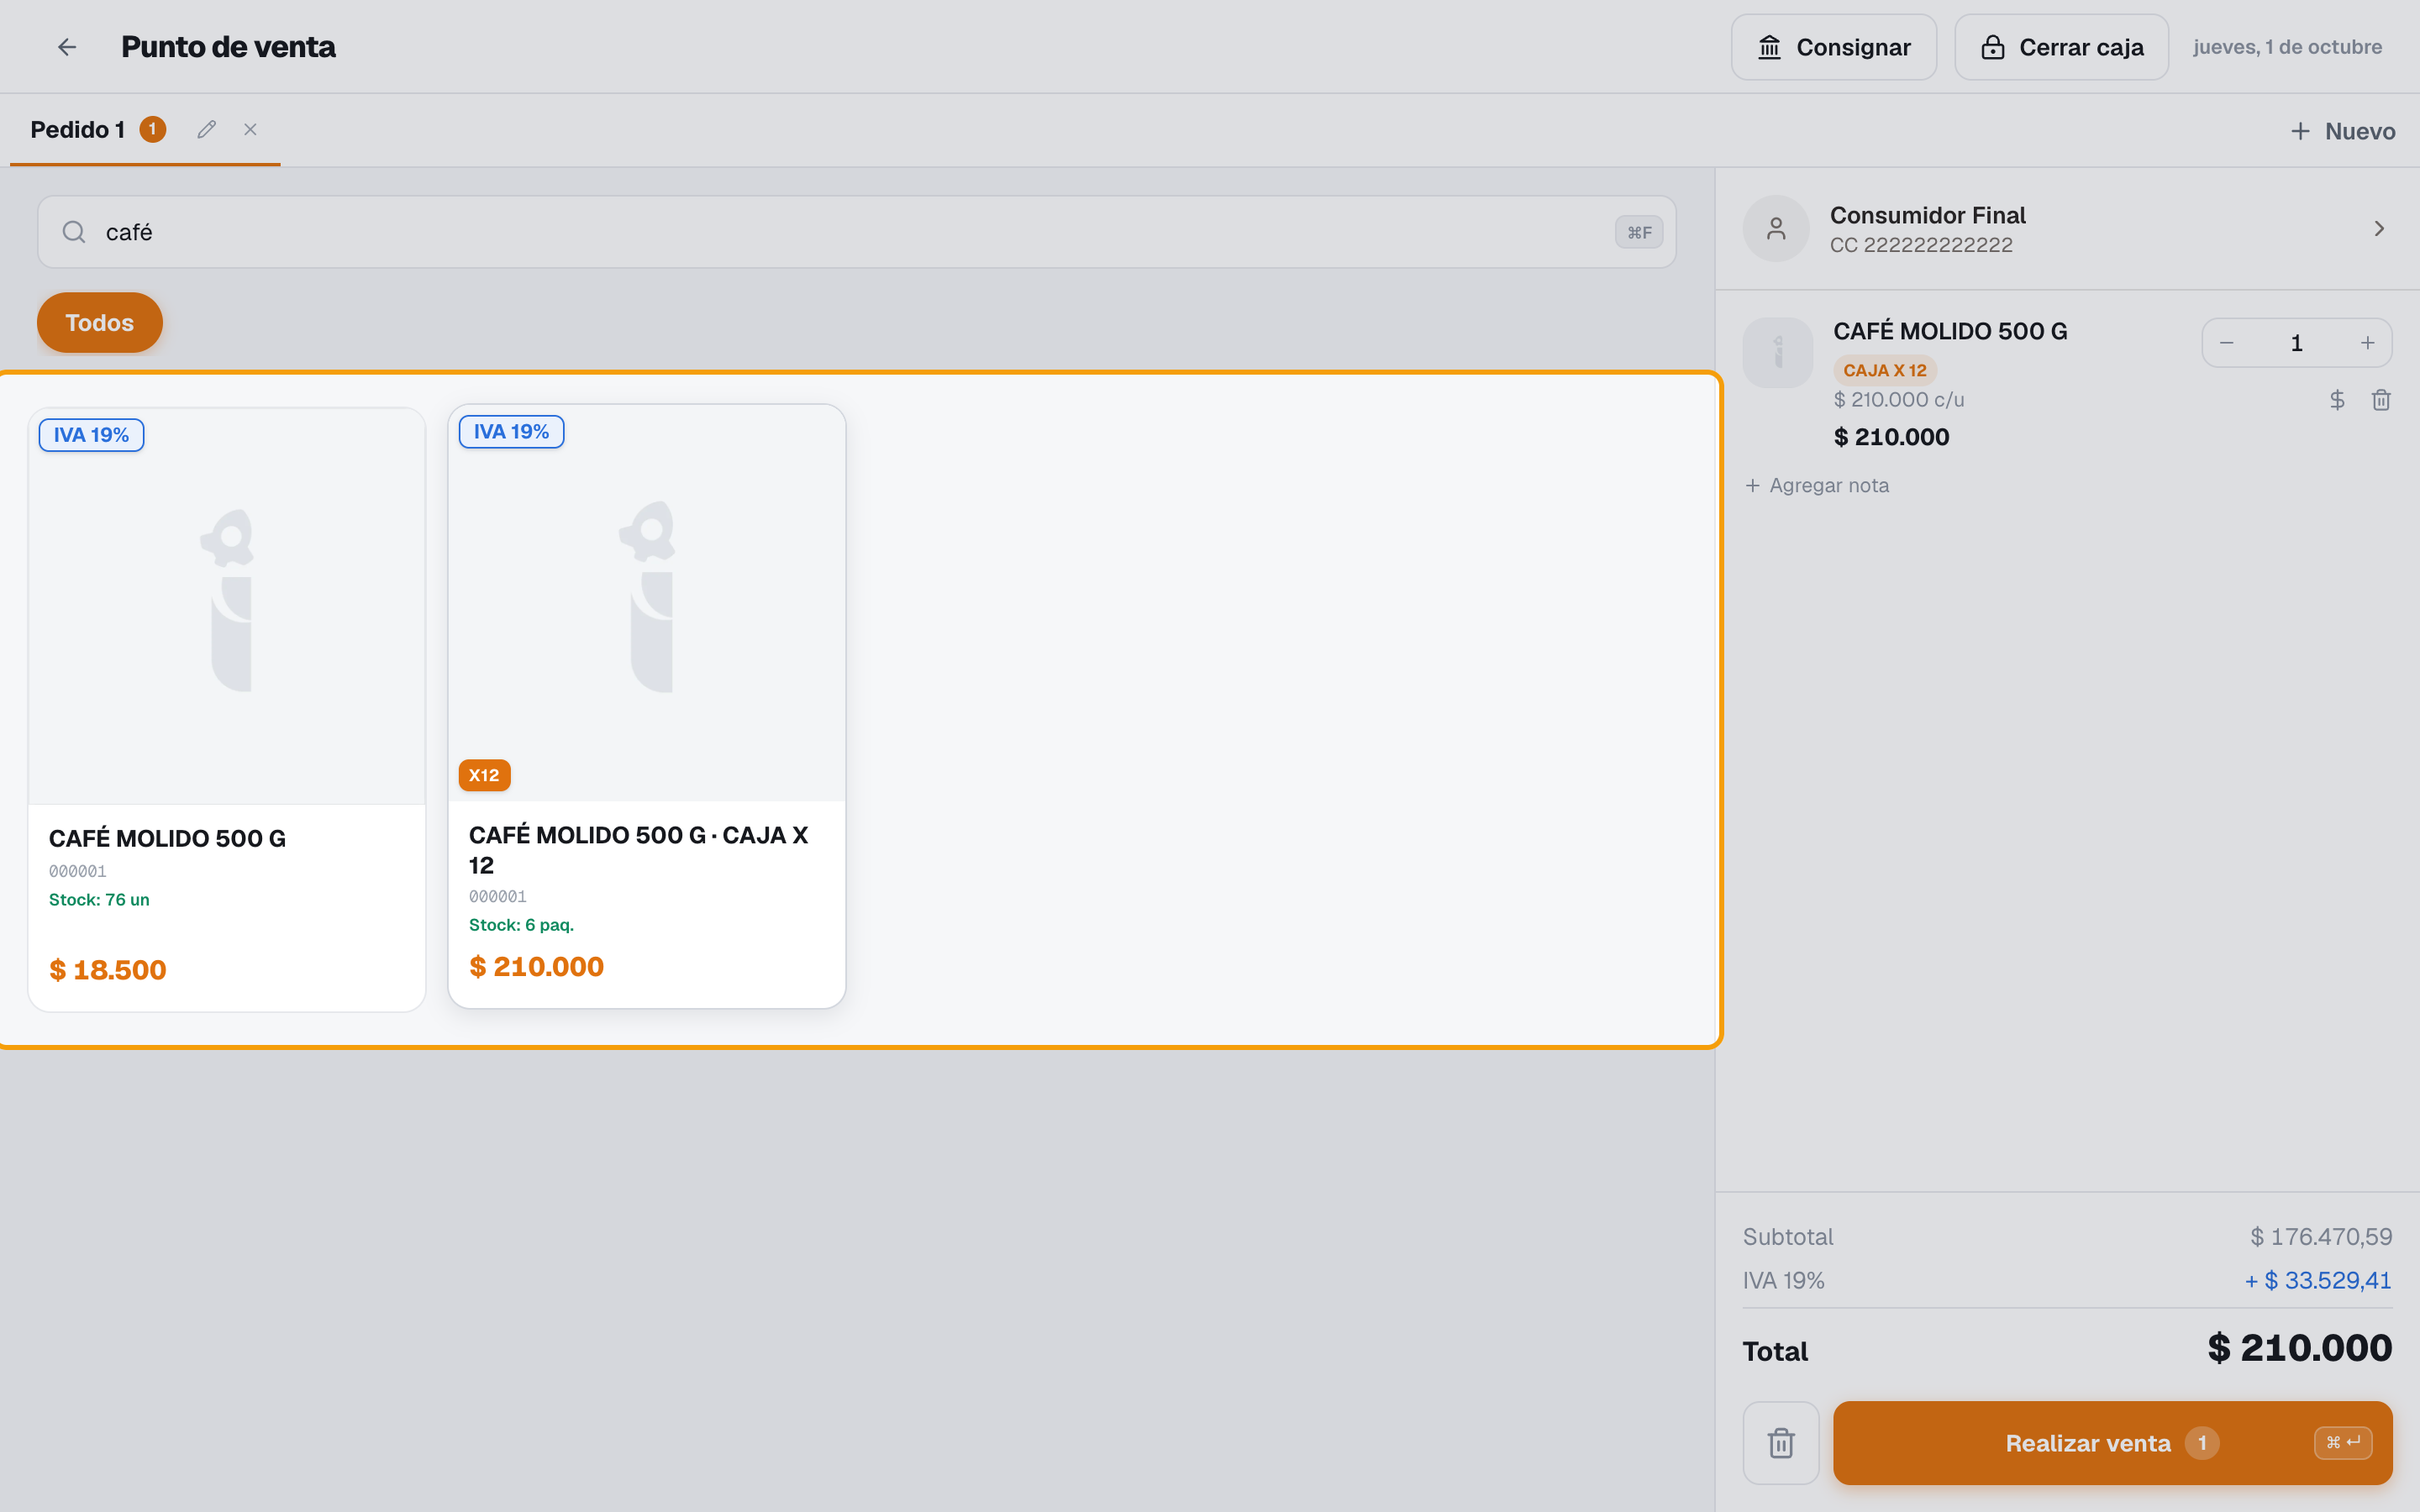Select the Todos category filter
Image resolution: width=2420 pixels, height=1512 pixels.
[99, 323]
